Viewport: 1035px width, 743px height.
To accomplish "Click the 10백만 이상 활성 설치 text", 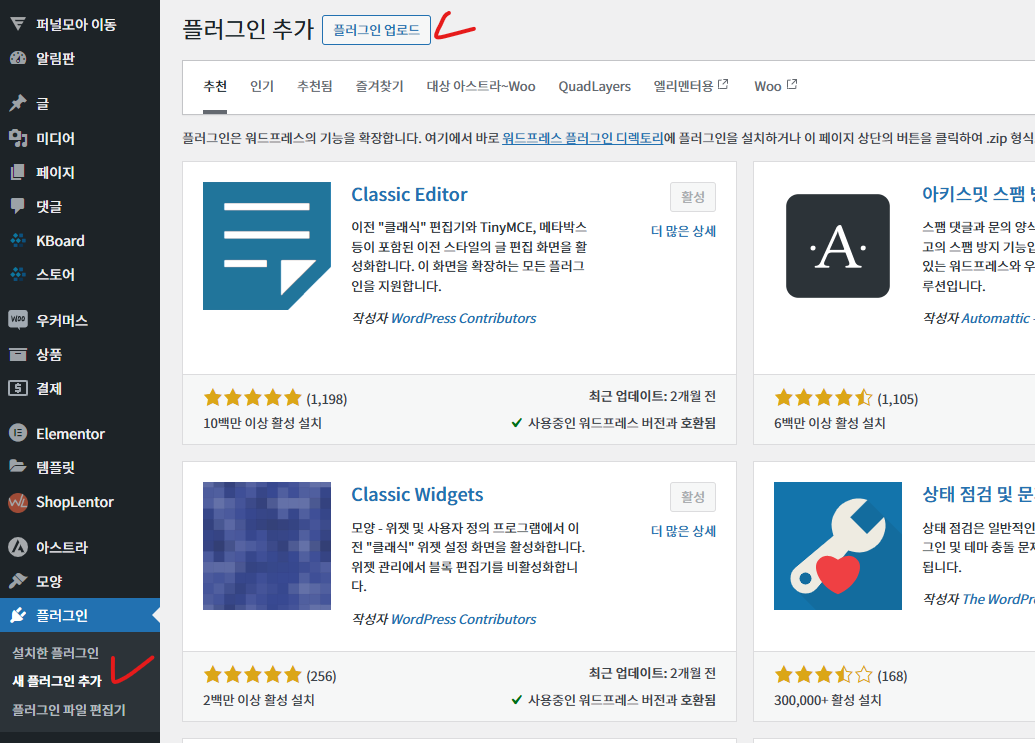I will click(x=262, y=423).
